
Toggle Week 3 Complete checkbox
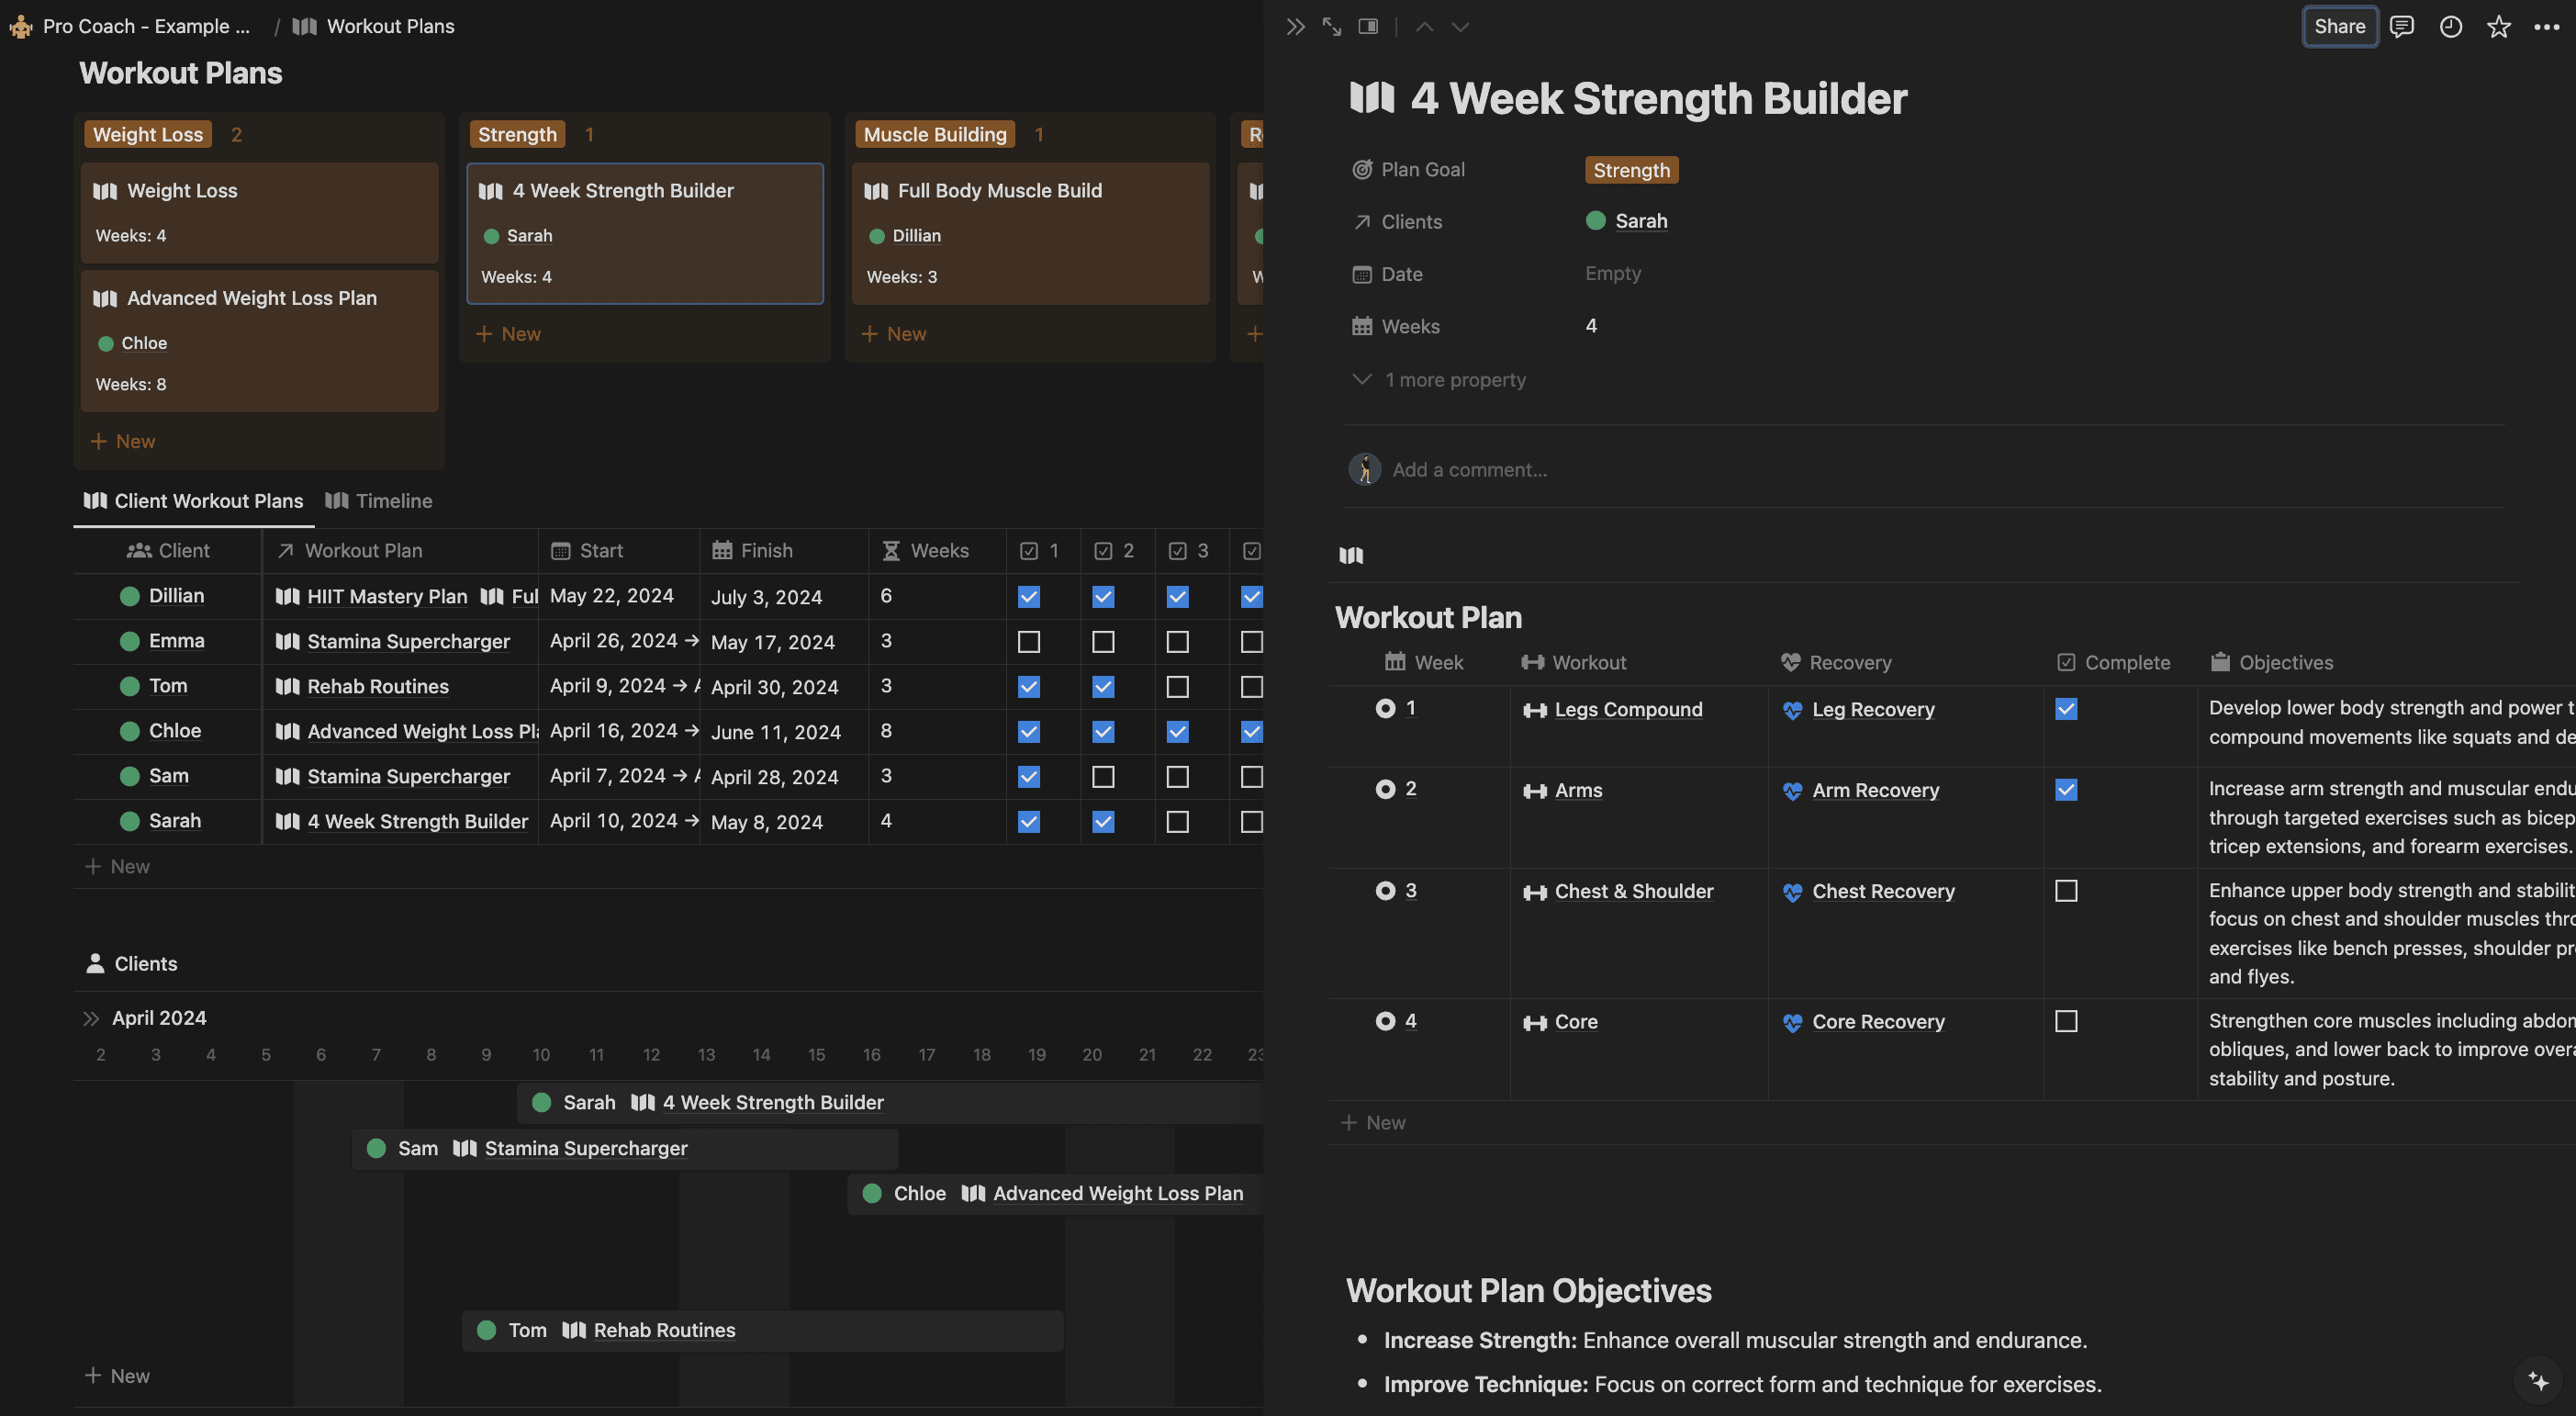pos(2066,889)
